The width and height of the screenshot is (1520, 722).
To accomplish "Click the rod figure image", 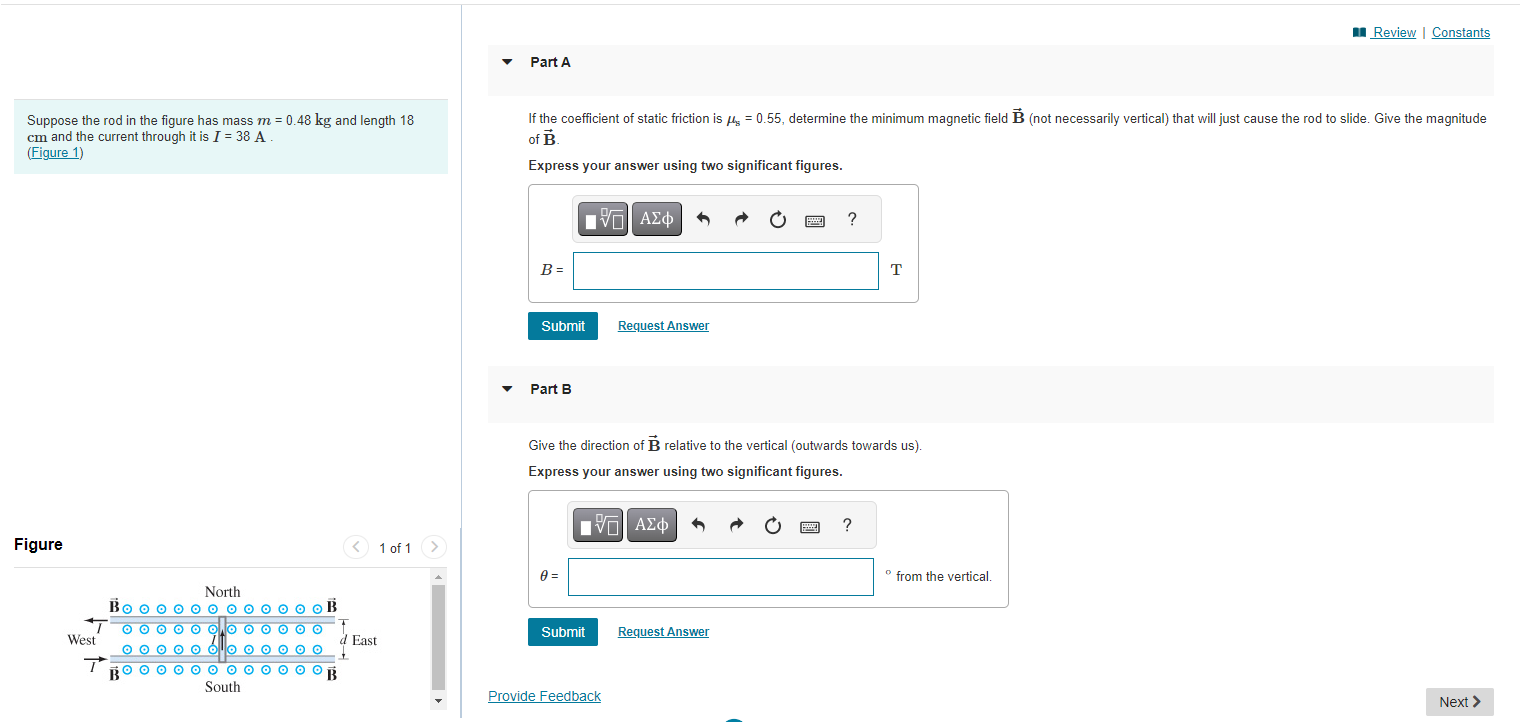I will [222, 639].
